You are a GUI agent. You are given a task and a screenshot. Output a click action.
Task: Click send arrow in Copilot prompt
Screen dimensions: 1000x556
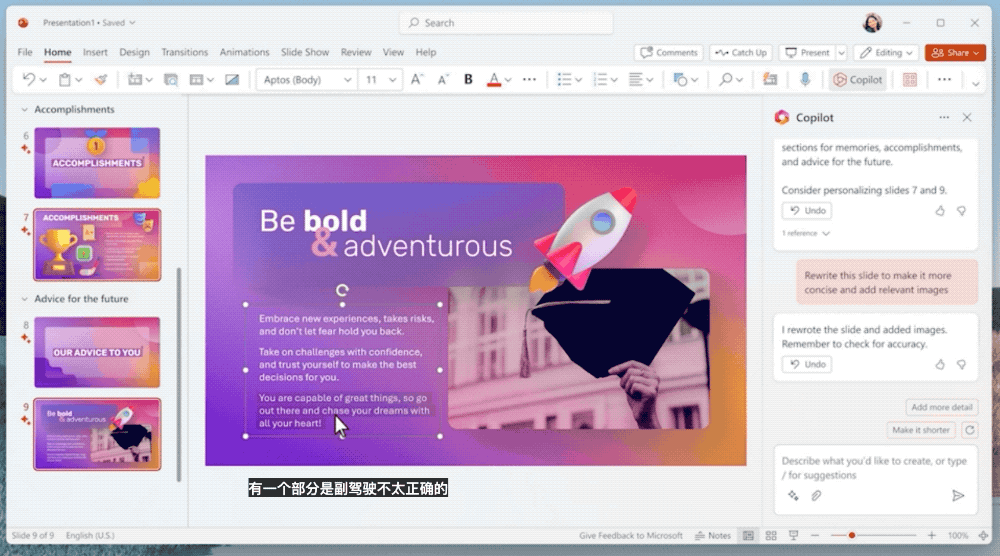pos(958,495)
